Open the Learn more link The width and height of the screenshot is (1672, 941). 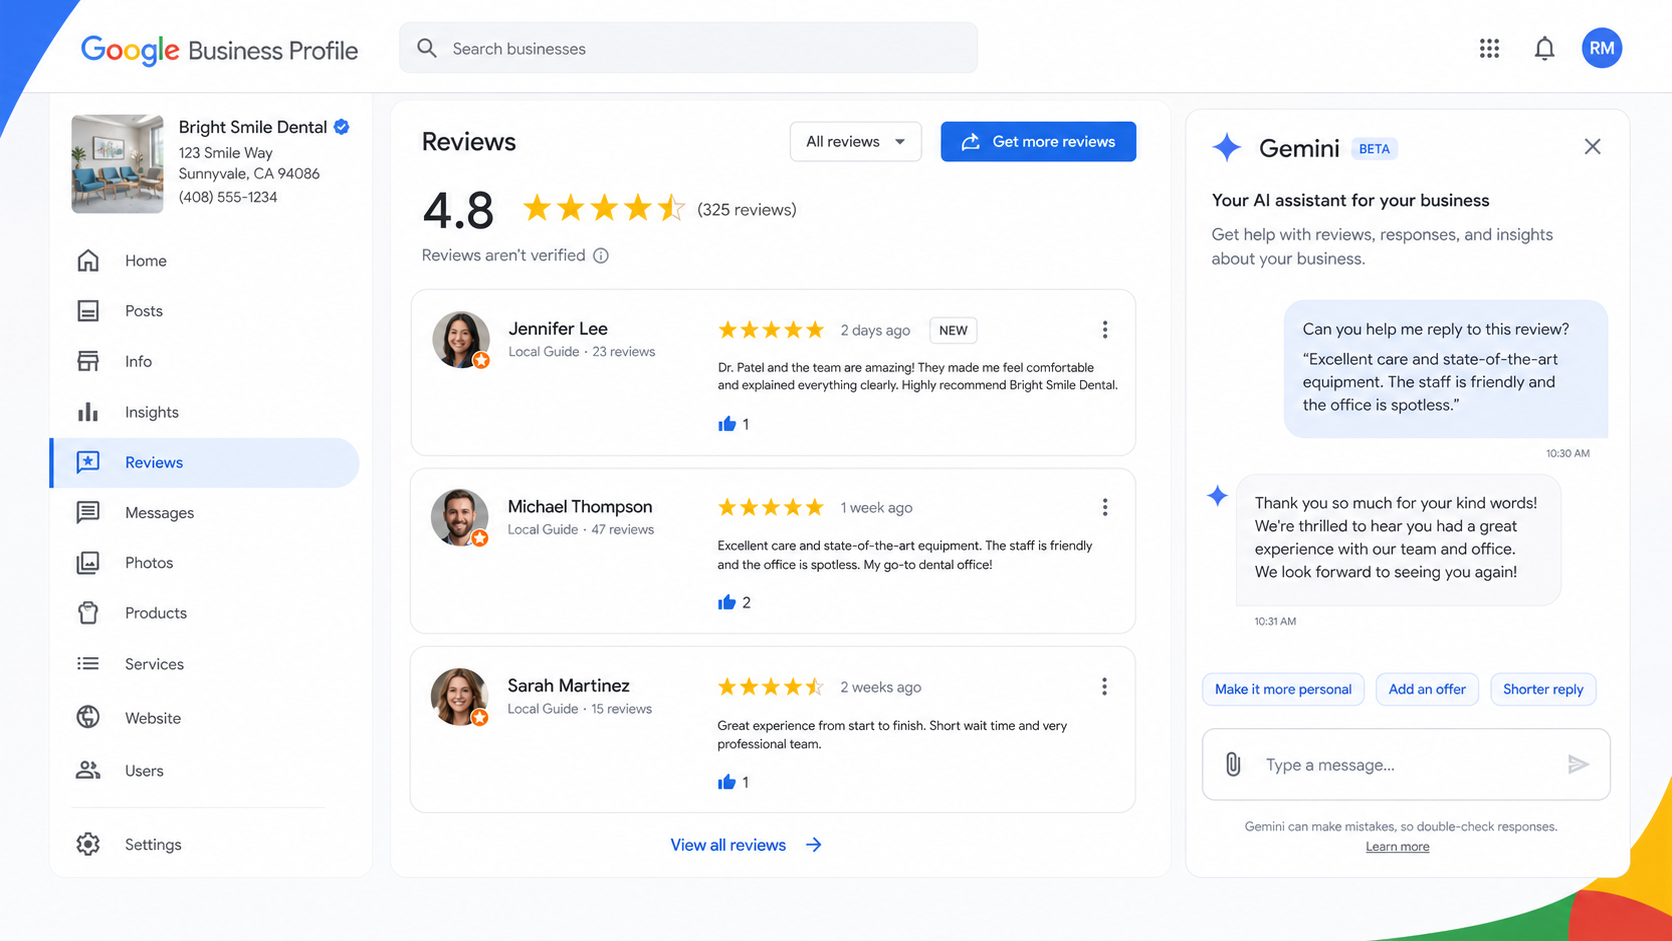coord(1397,847)
